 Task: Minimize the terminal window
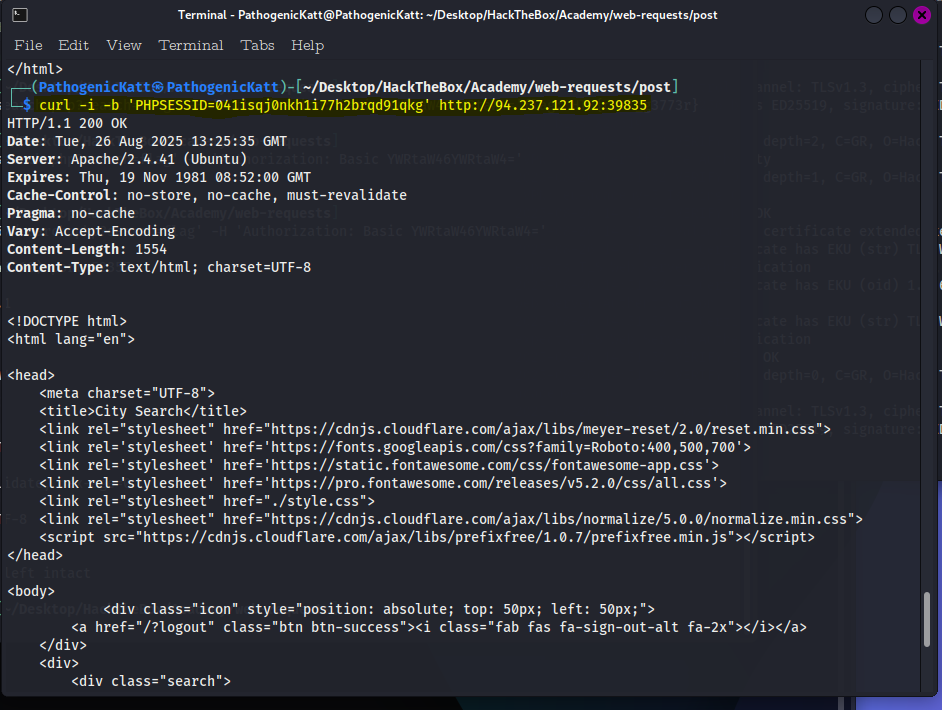873,15
